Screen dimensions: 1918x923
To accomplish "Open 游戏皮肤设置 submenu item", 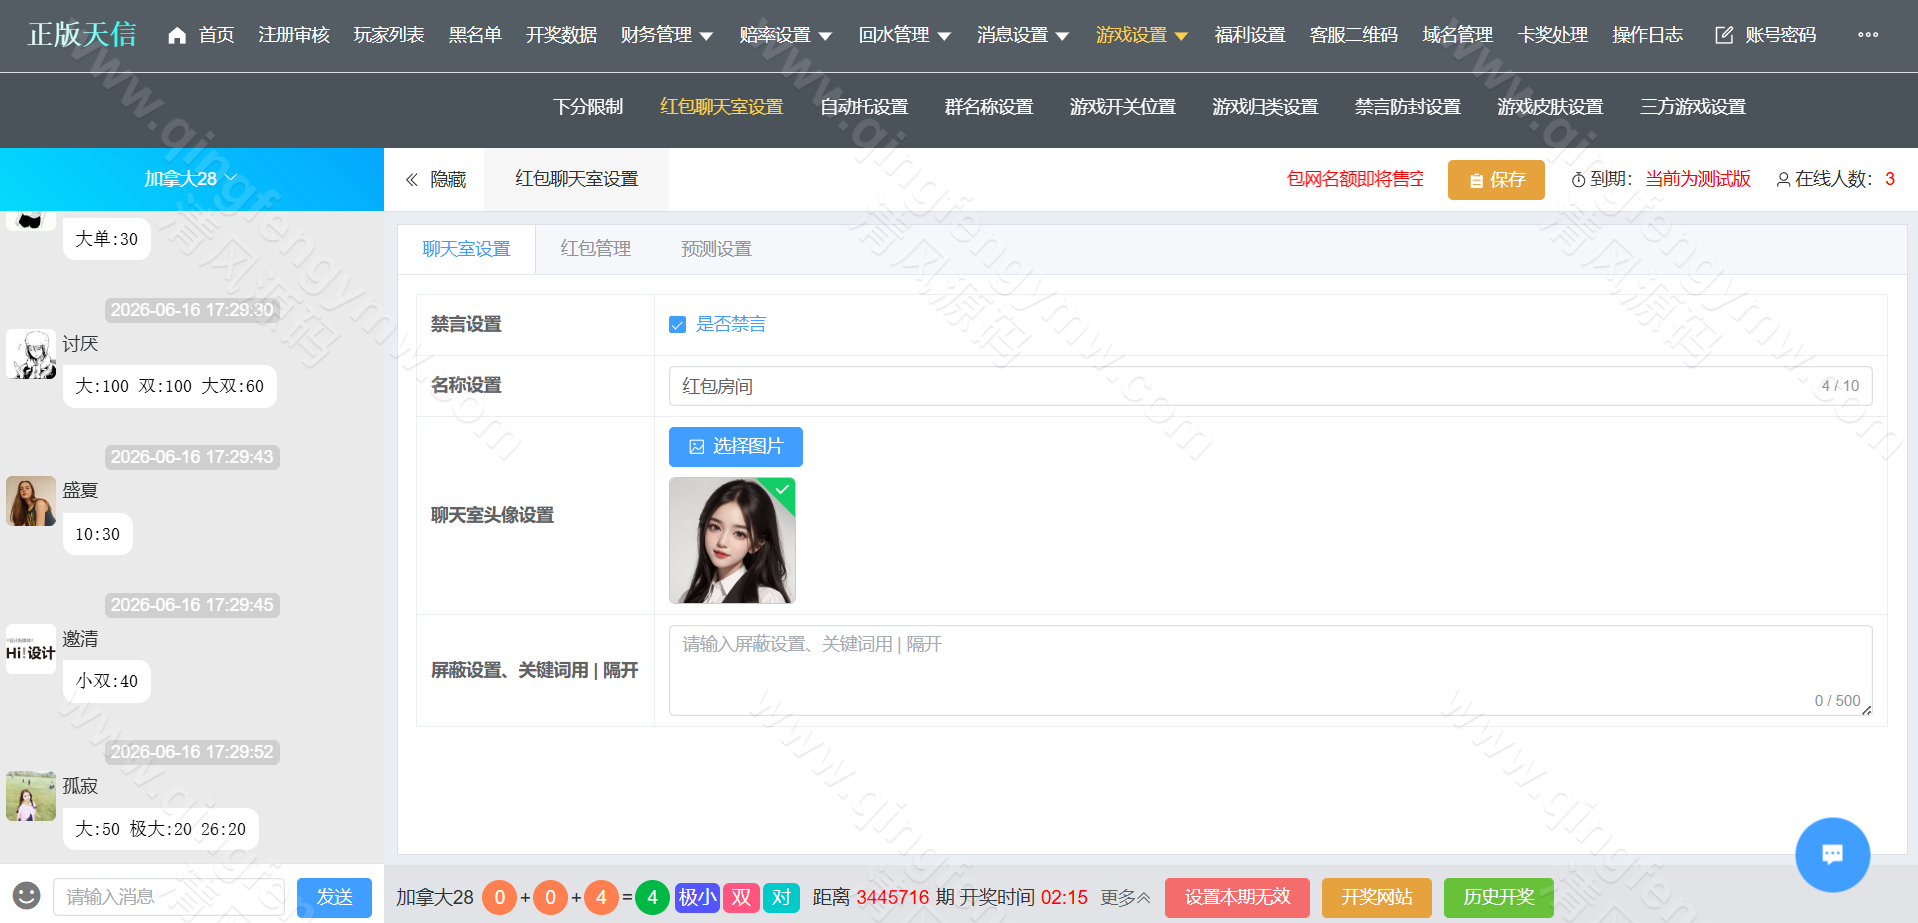I will click(x=1550, y=107).
